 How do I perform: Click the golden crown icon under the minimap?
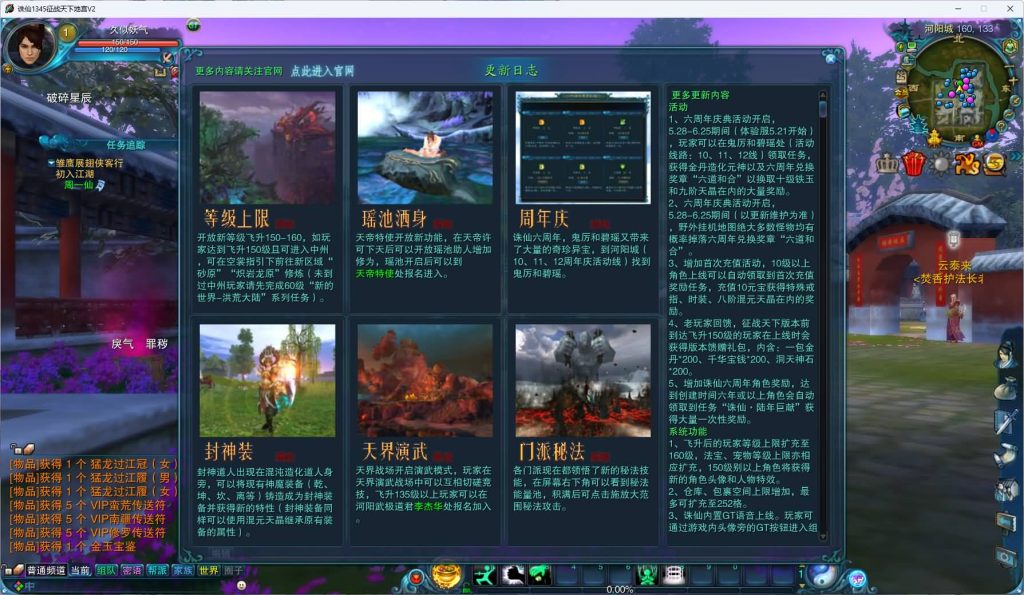(x=887, y=164)
